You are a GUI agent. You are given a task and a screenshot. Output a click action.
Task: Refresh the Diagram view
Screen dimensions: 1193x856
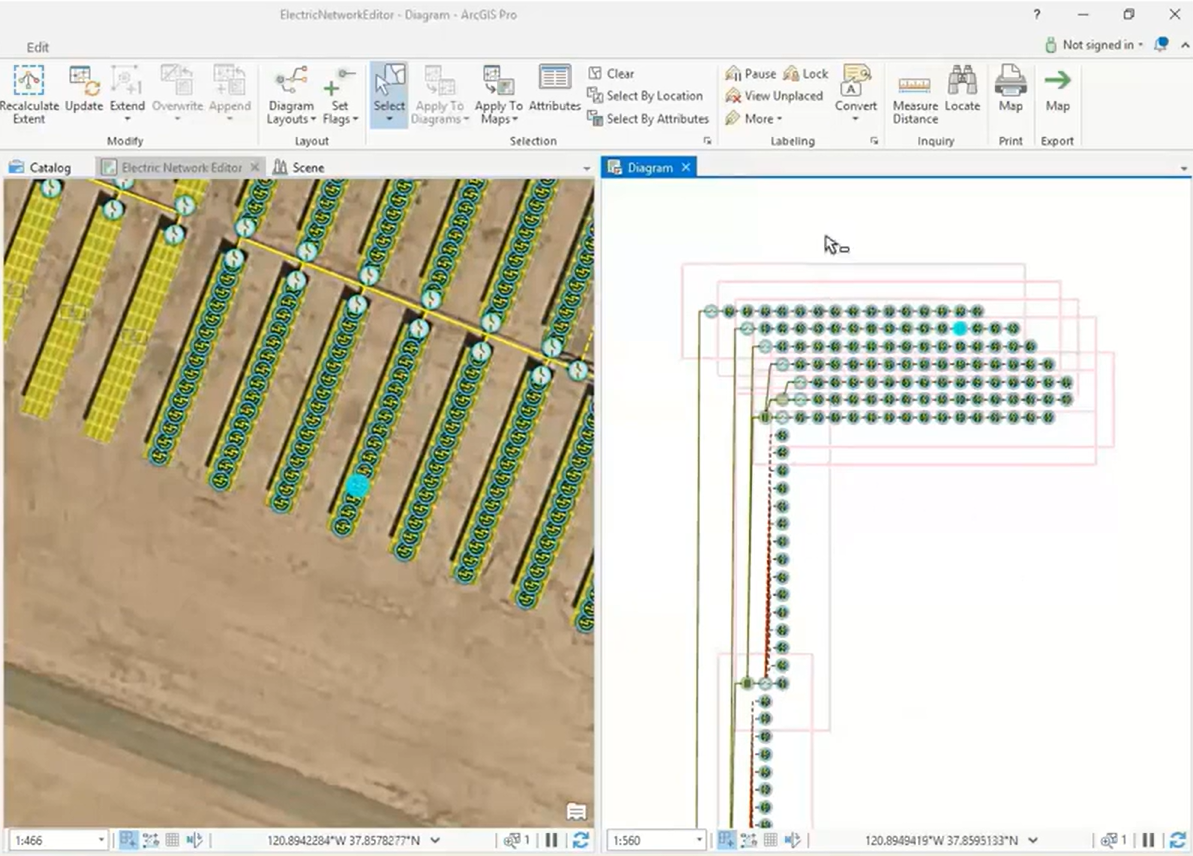coord(1179,841)
